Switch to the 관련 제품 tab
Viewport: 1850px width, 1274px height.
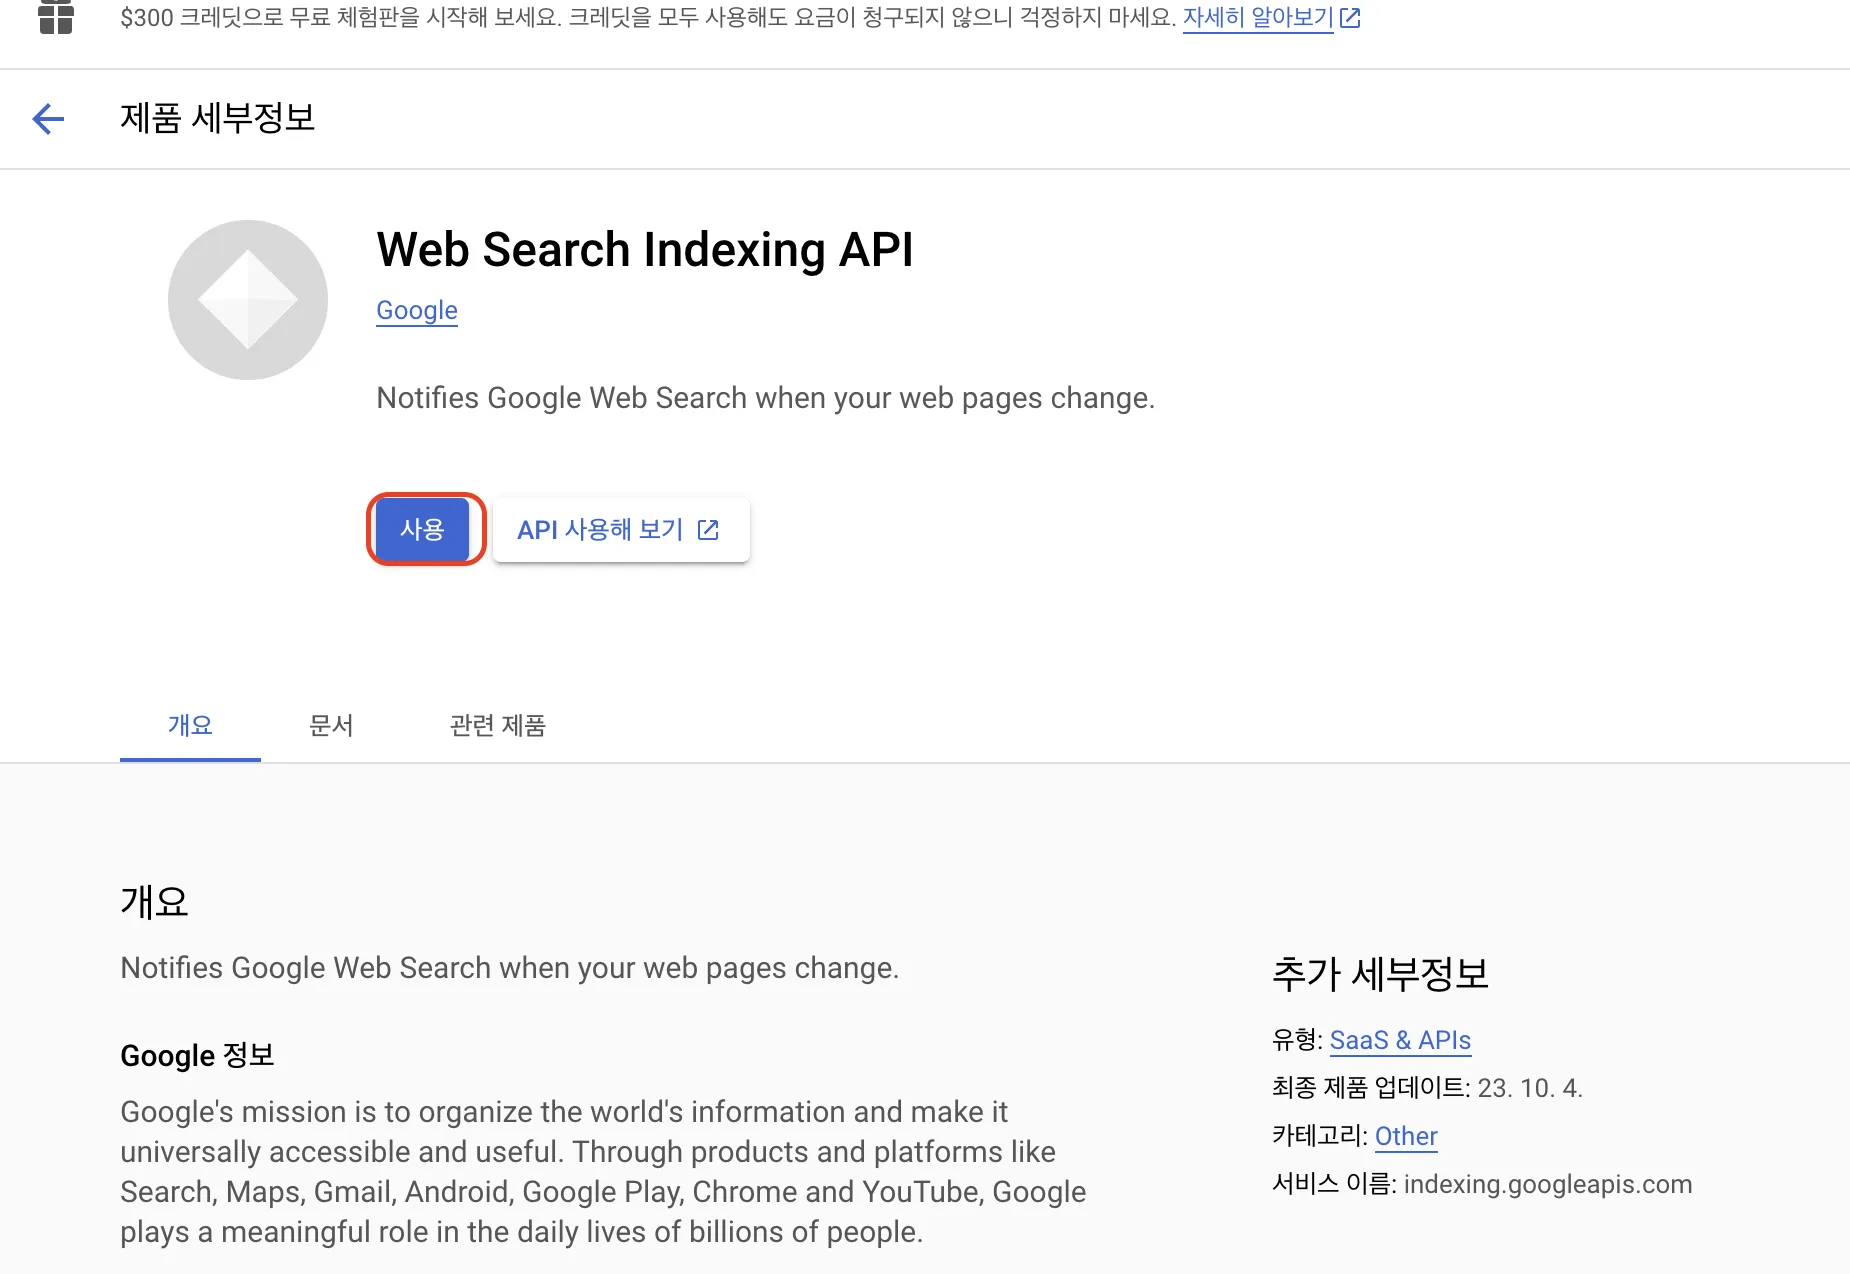pos(498,725)
